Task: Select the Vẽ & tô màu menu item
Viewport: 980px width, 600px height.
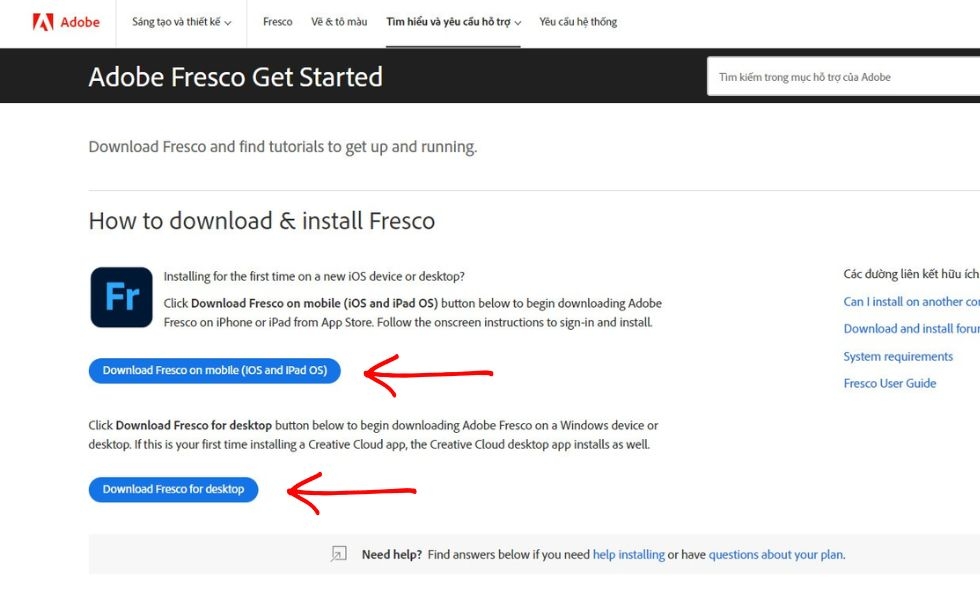Action: (x=339, y=21)
